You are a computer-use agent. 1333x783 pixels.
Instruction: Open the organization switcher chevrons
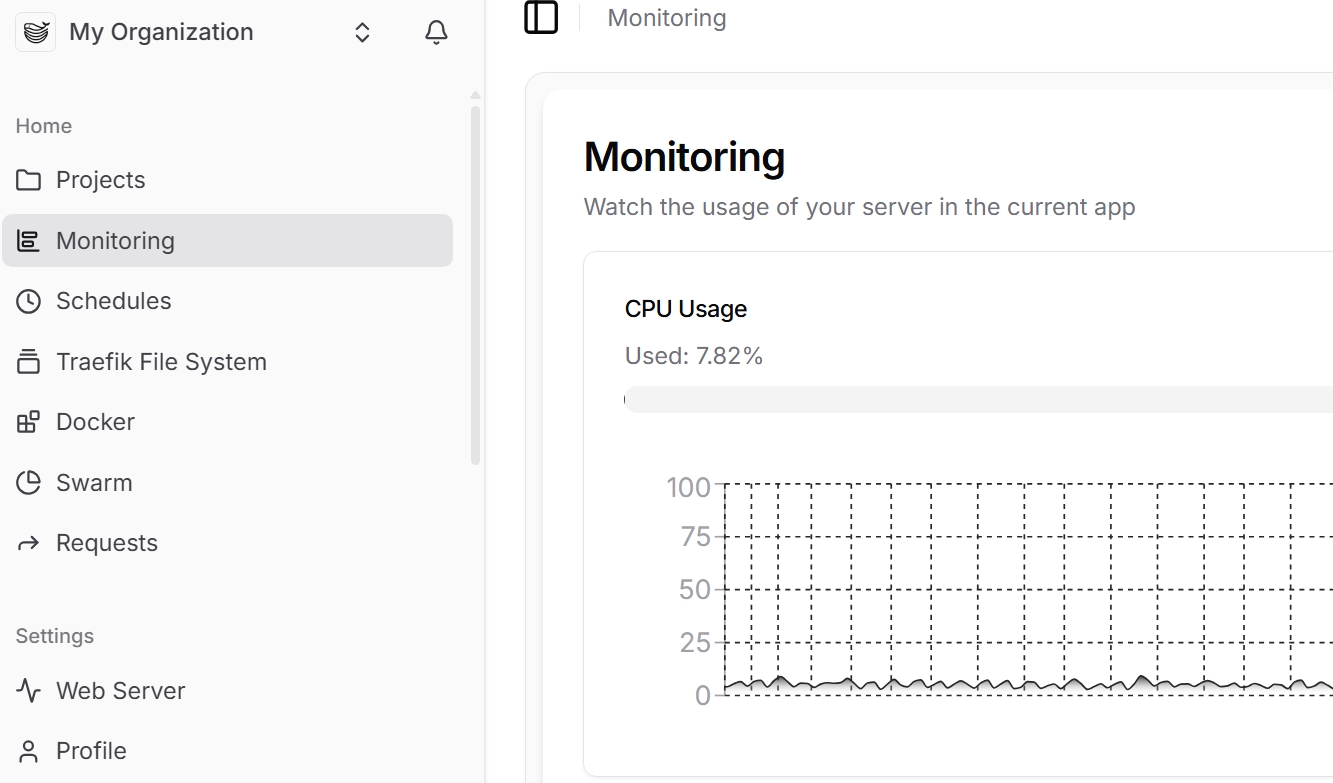(362, 33)
